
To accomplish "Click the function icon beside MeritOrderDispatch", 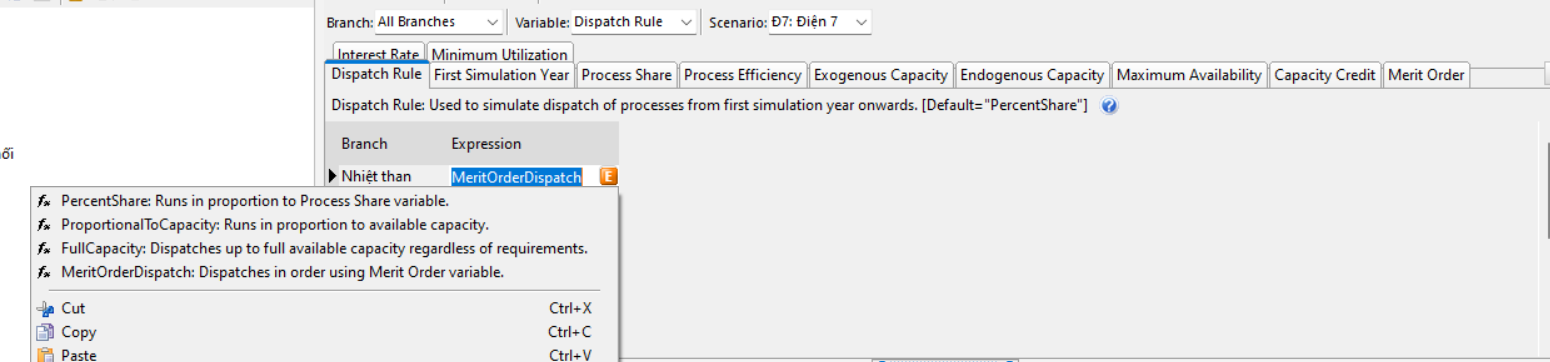I will pyautogui.click(x=44, y=272).
